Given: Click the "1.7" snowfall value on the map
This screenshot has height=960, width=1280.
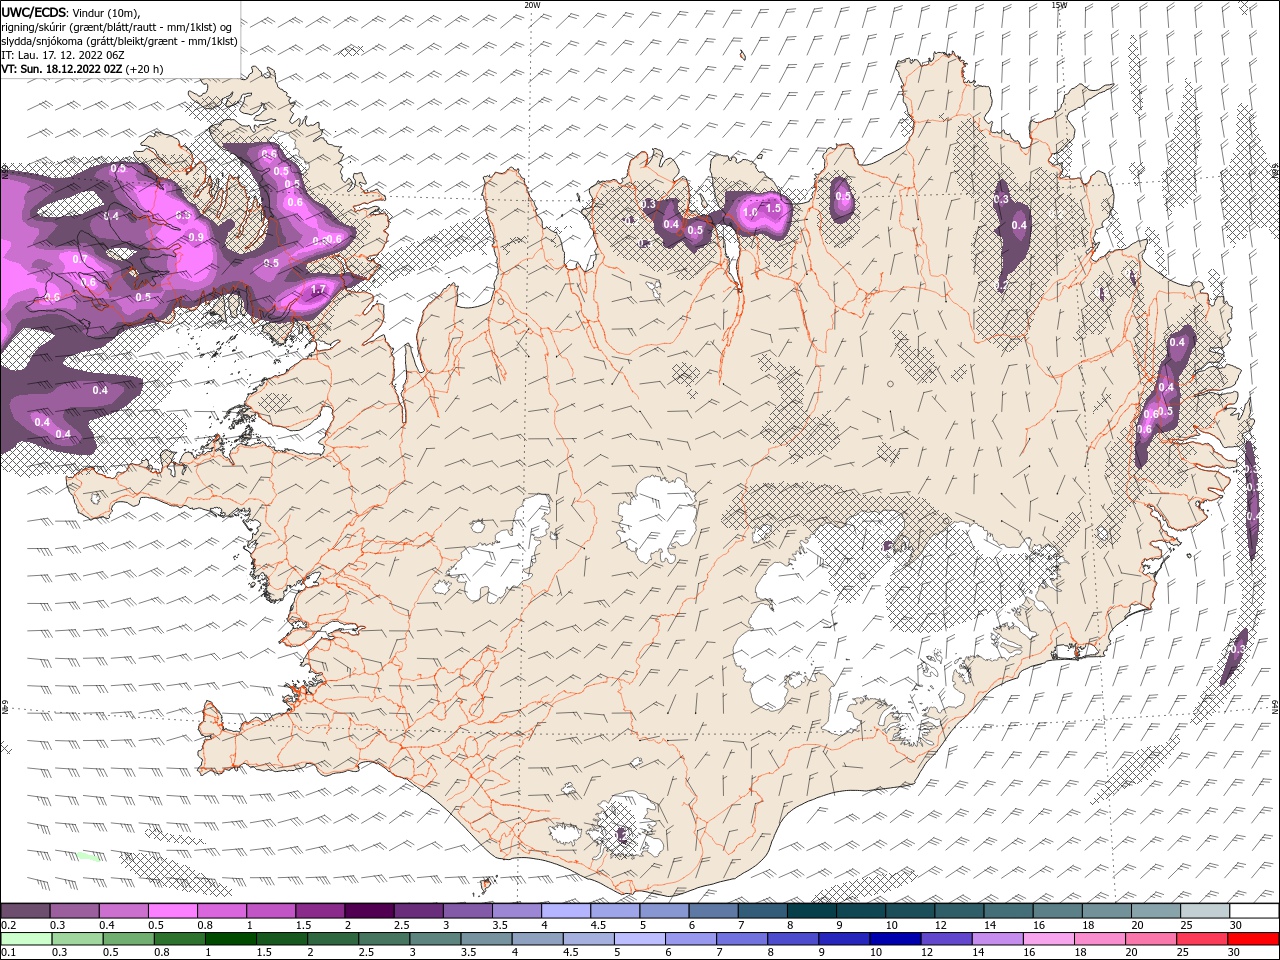Looking at the screenshot, I should [319, 290].
